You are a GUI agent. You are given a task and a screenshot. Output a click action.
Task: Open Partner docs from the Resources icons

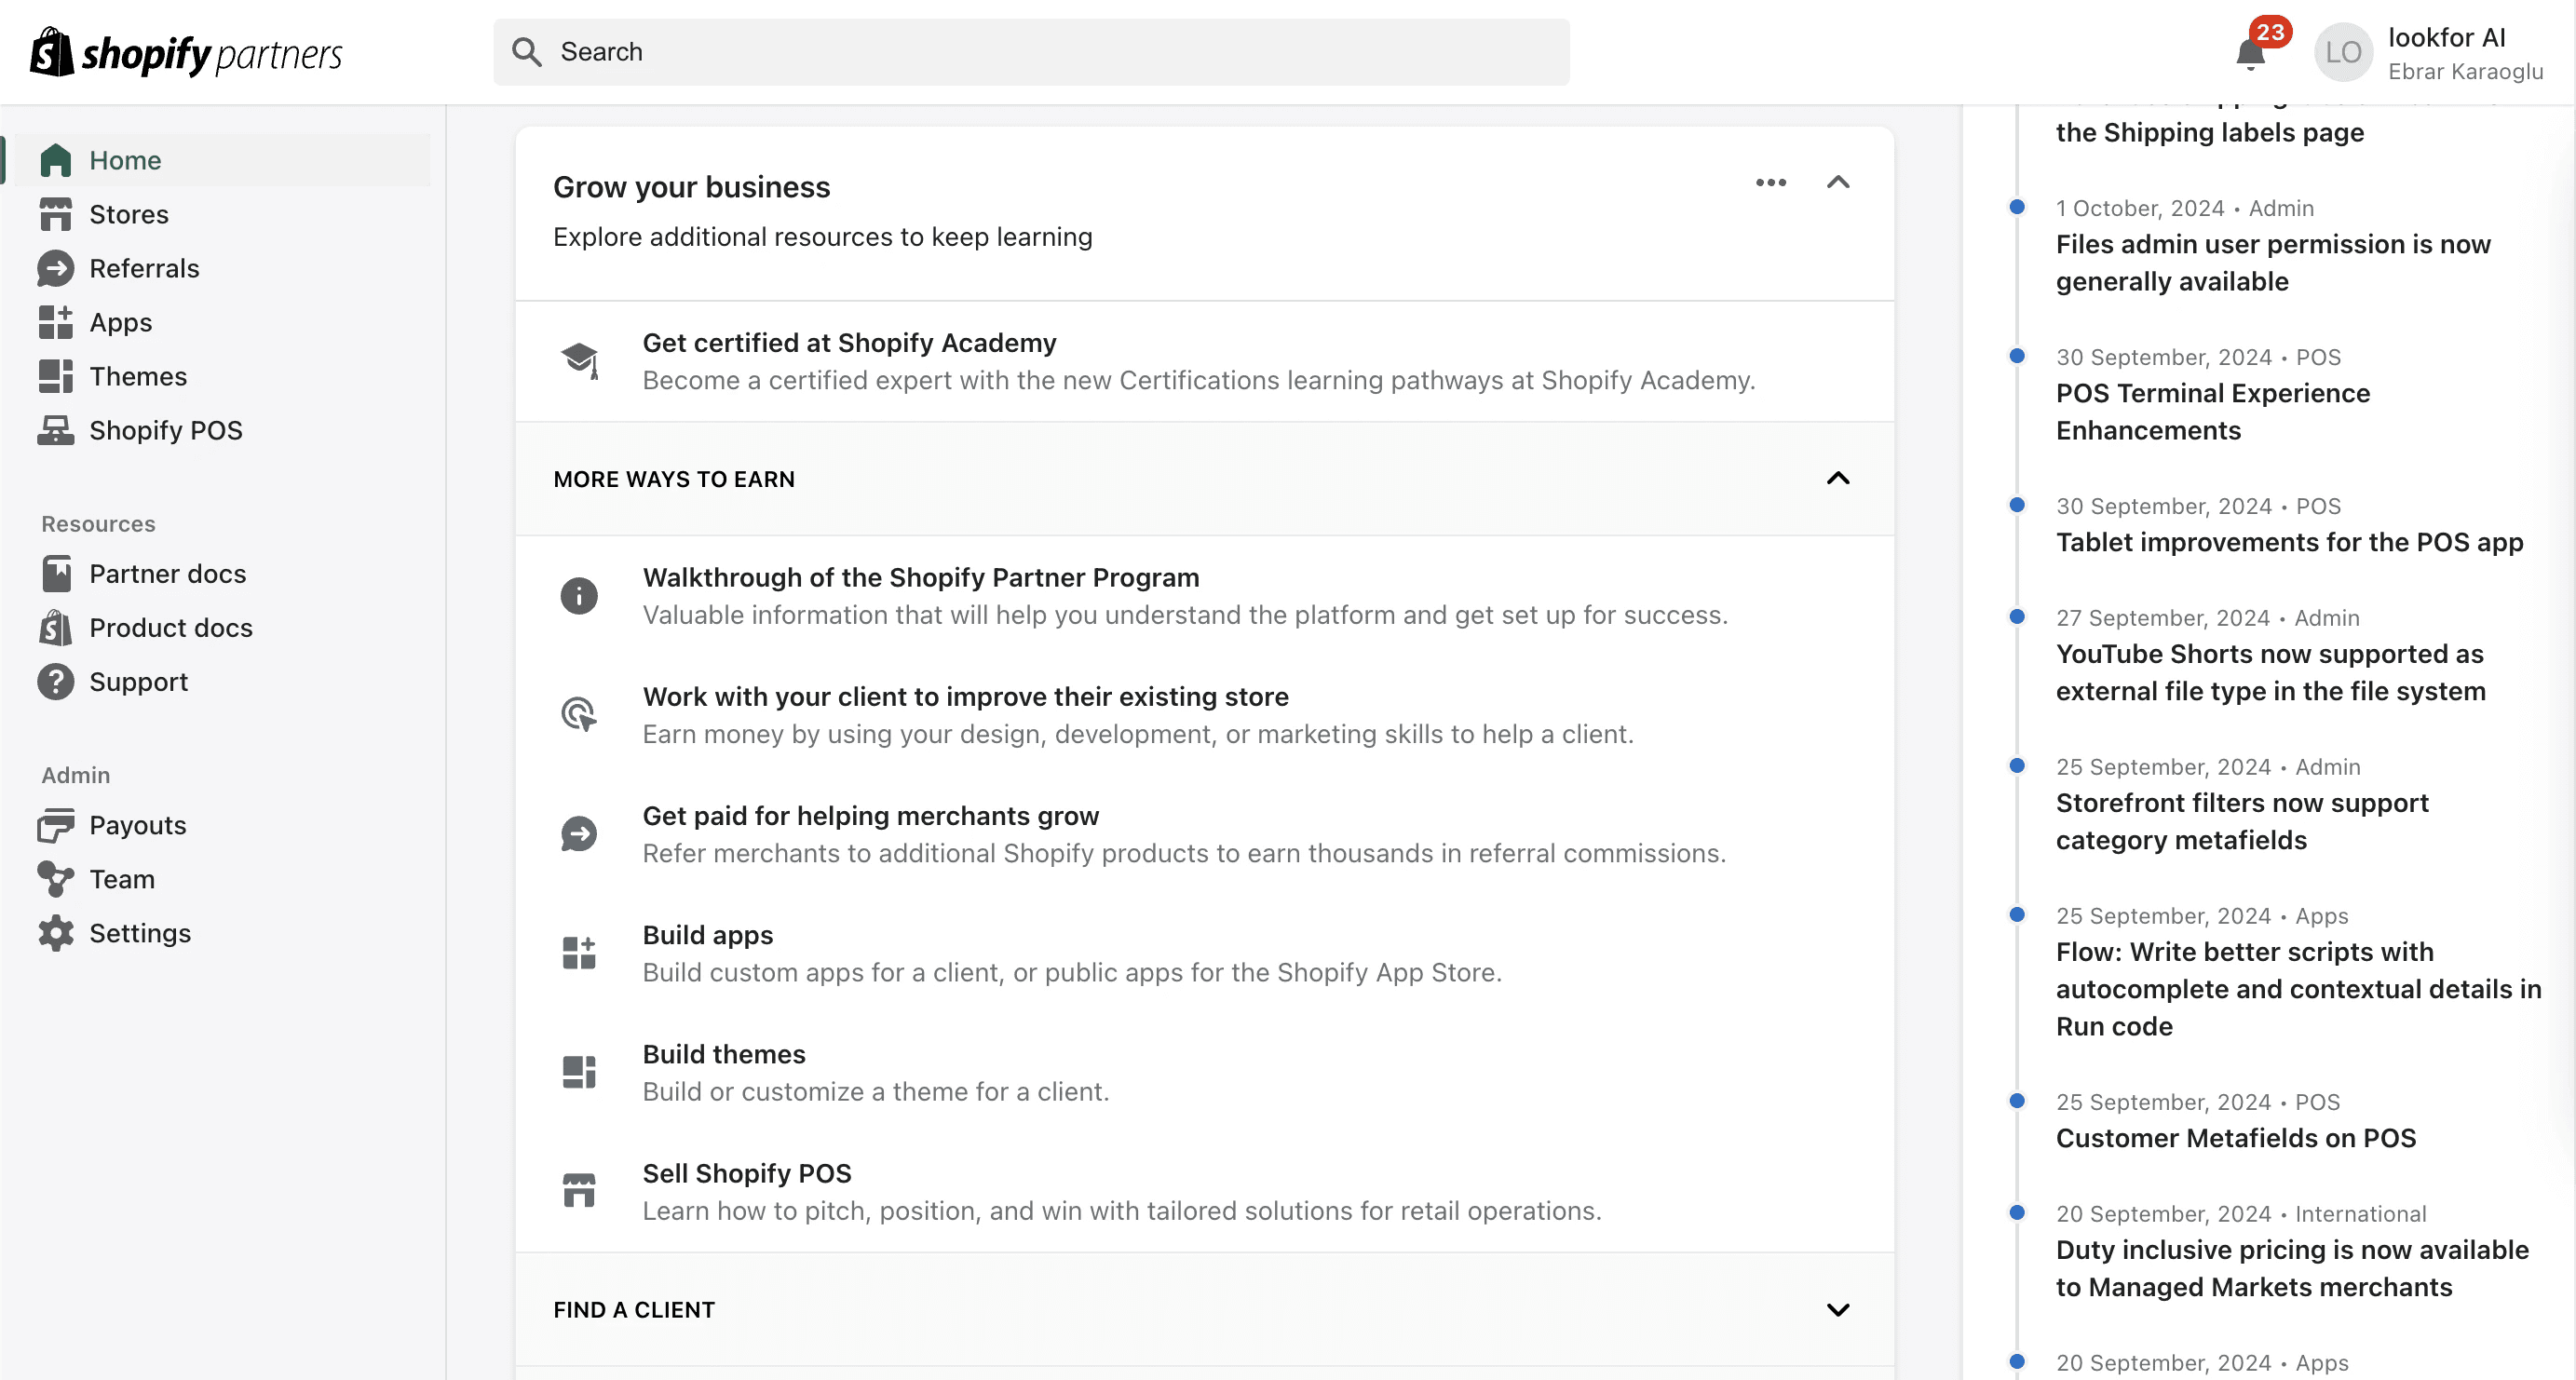click(x=56, y=573)
